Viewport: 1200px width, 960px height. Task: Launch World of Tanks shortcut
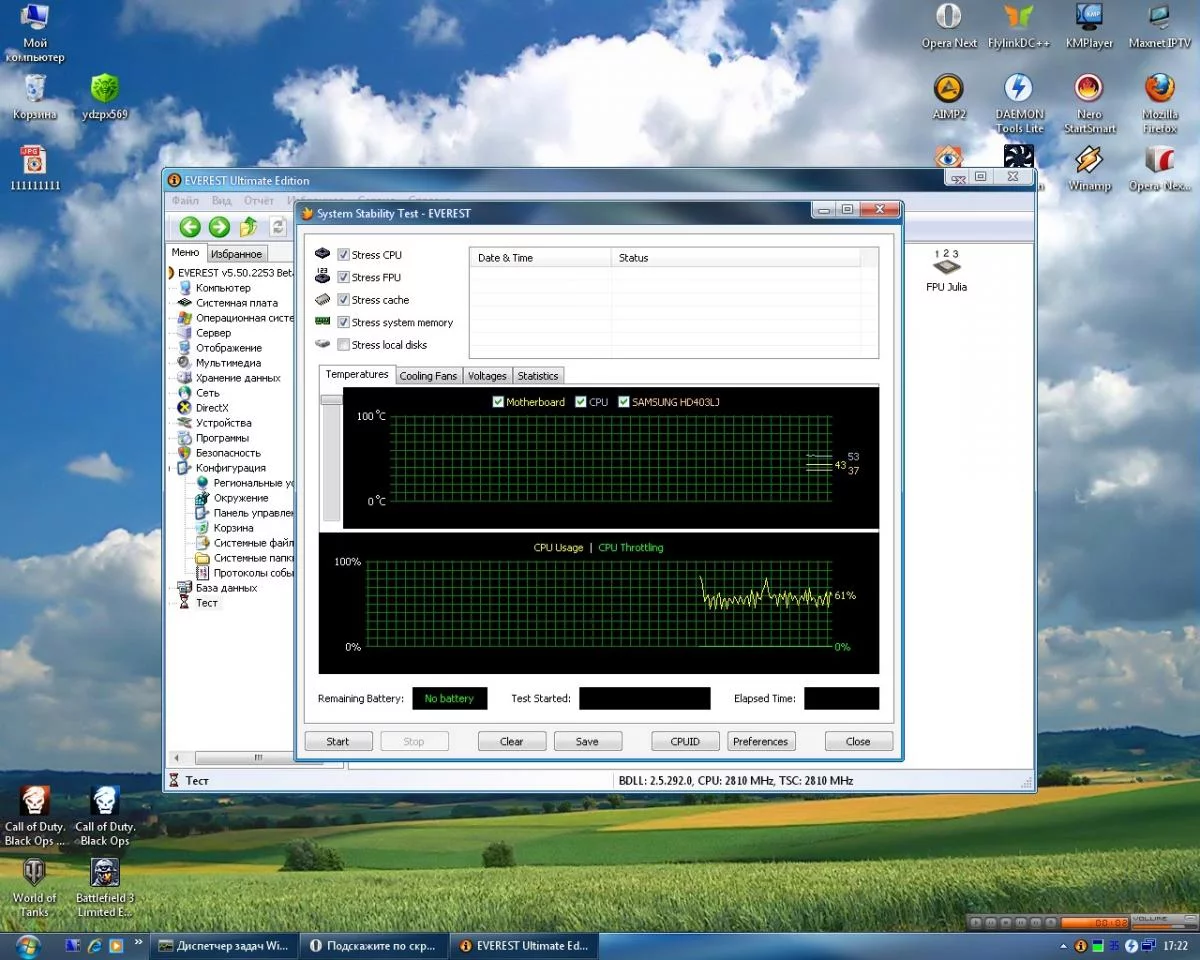34,888
